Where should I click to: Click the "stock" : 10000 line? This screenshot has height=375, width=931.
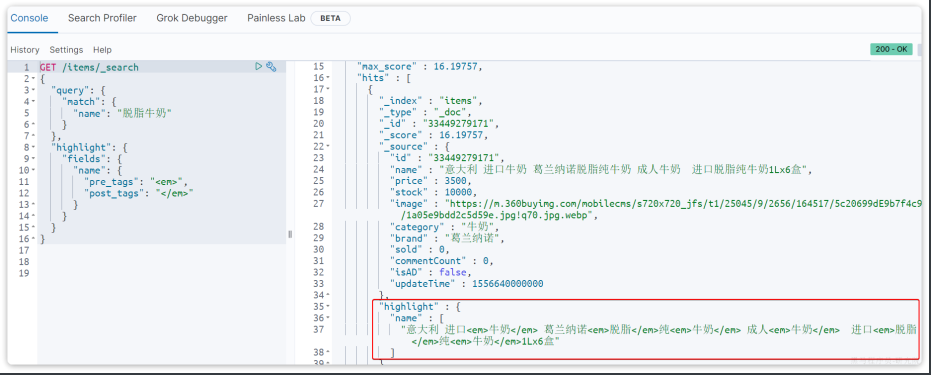point(433,192)
